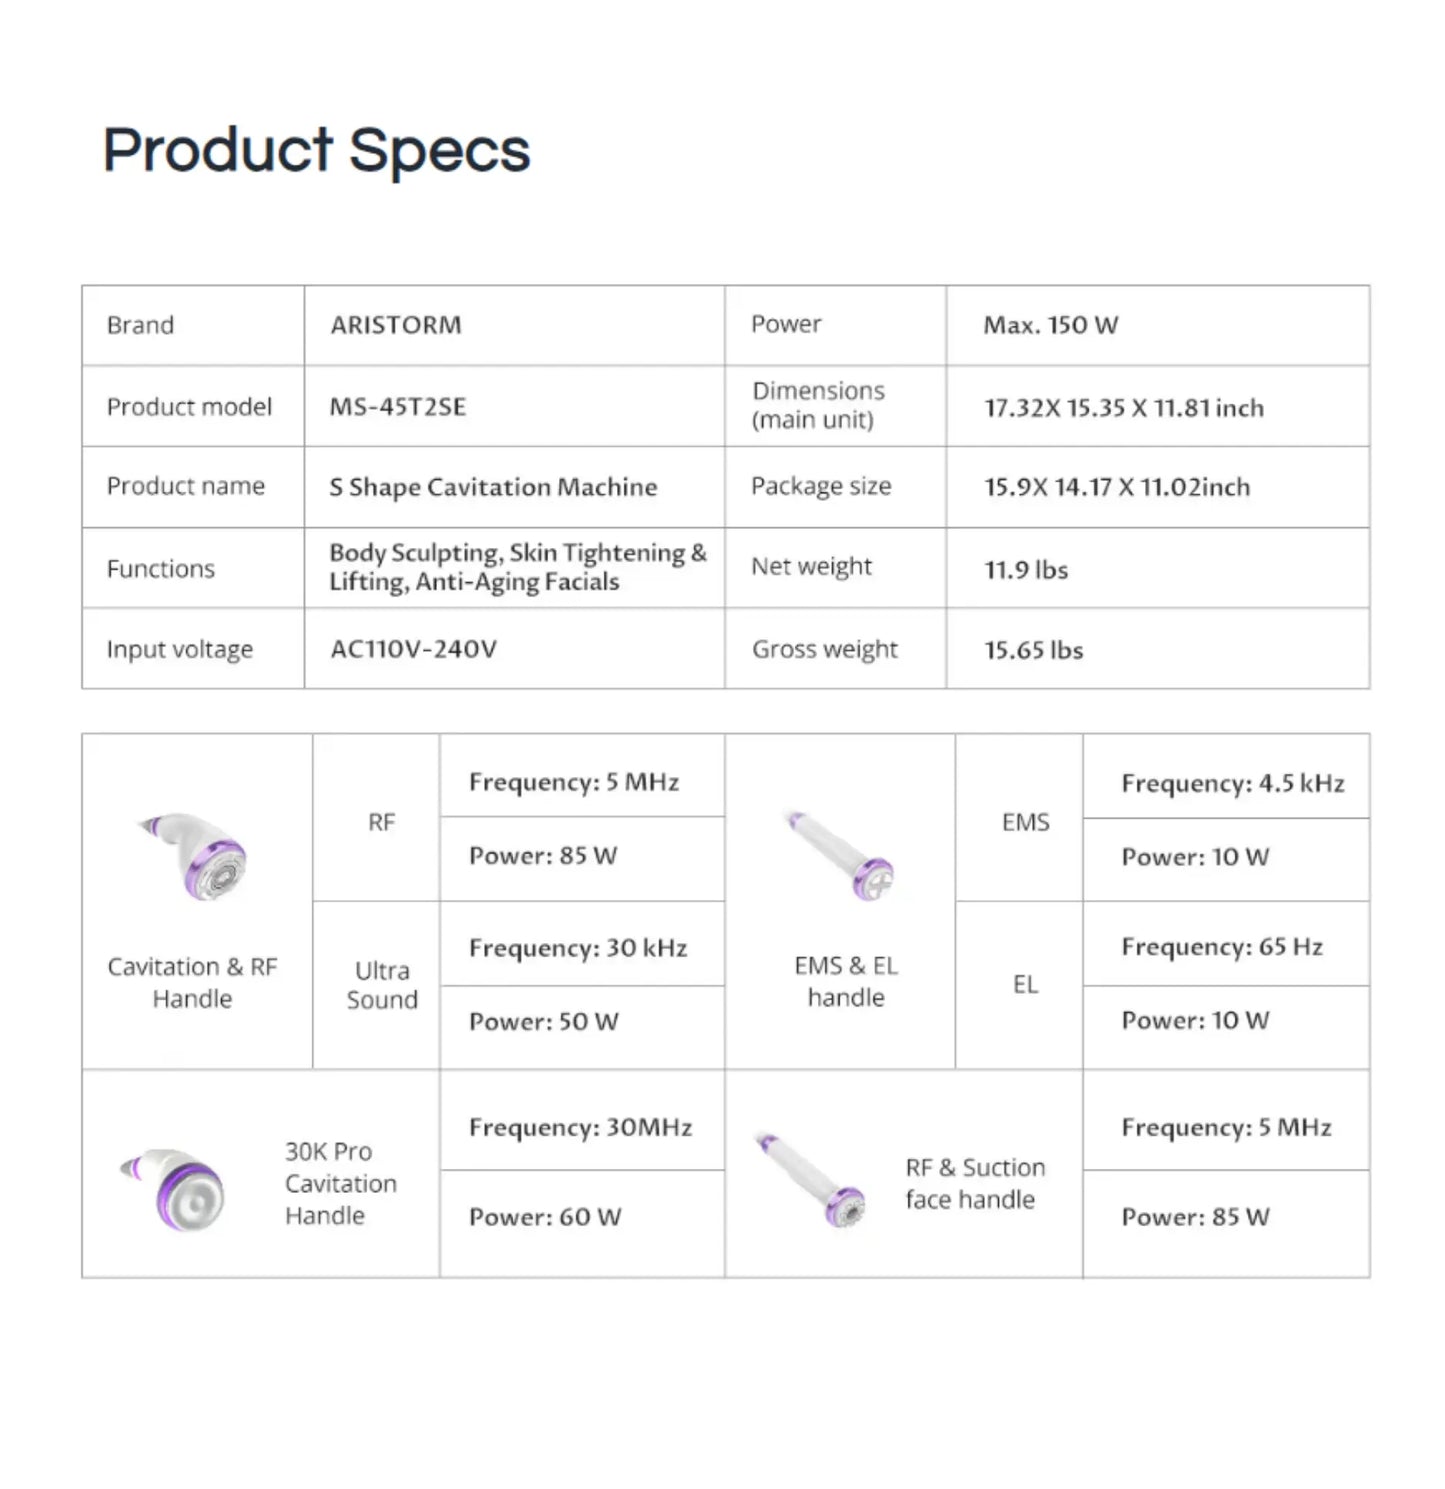Select the Ultra Sound label cell
1445x1489 pixels.
coord(381,985)
